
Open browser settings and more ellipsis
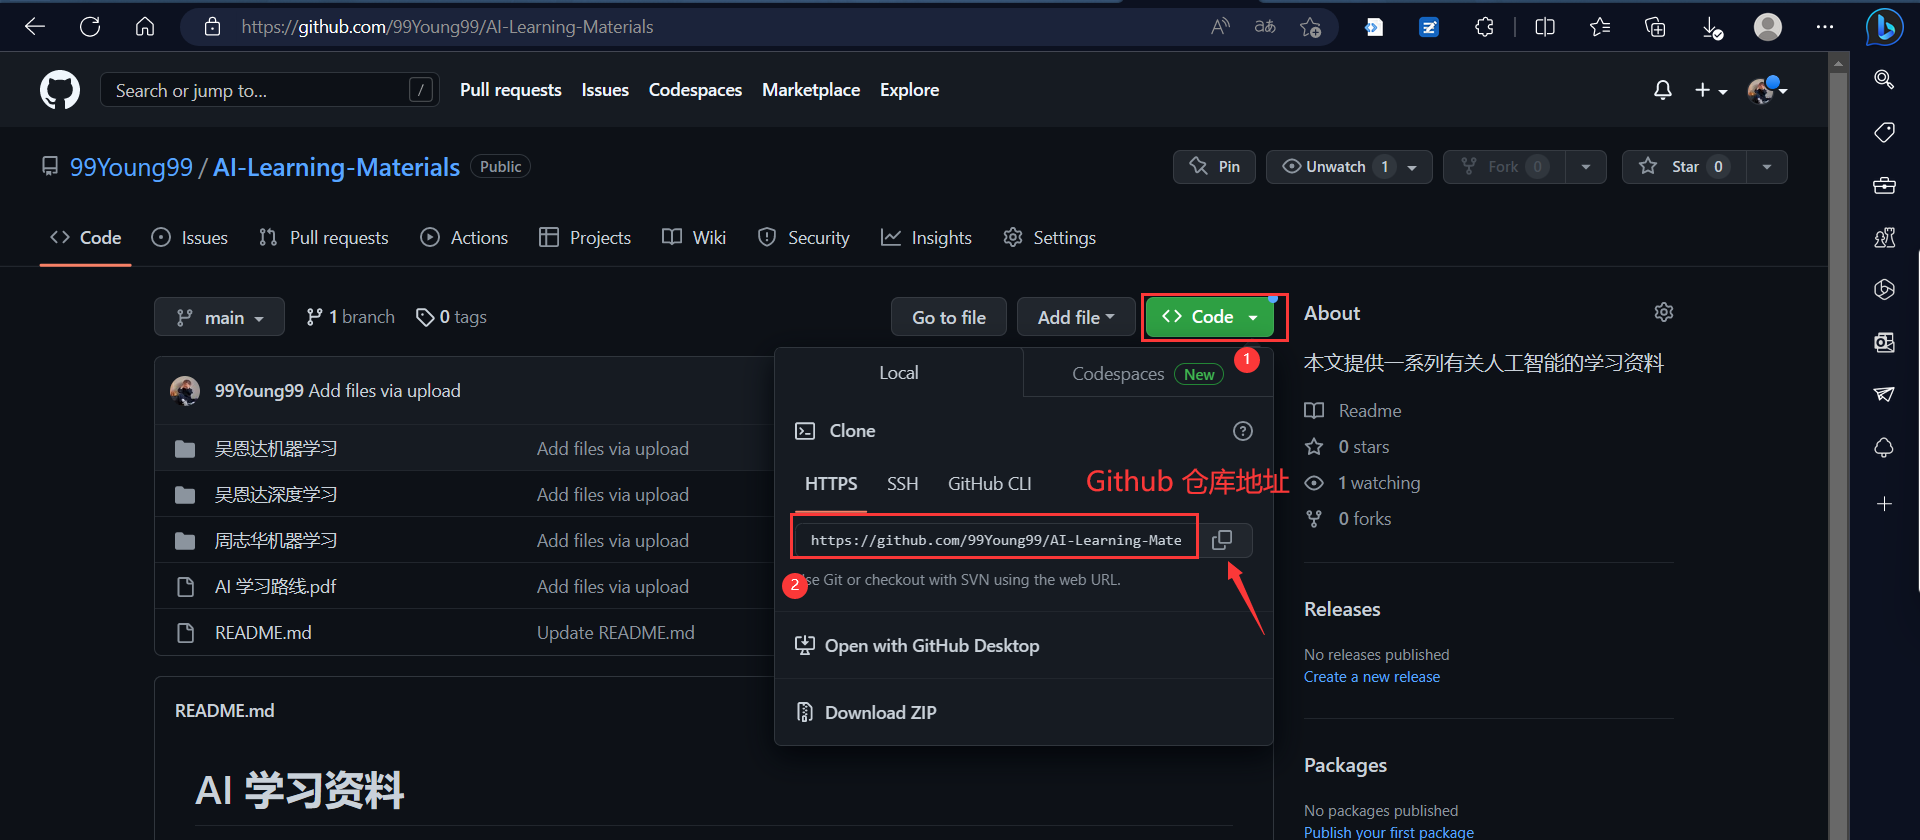pyautogui.click(x=1825, y=27)
